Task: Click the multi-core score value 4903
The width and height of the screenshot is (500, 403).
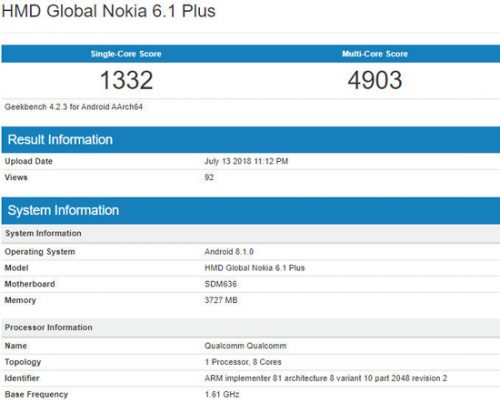Action: click(x=375, y=80)
